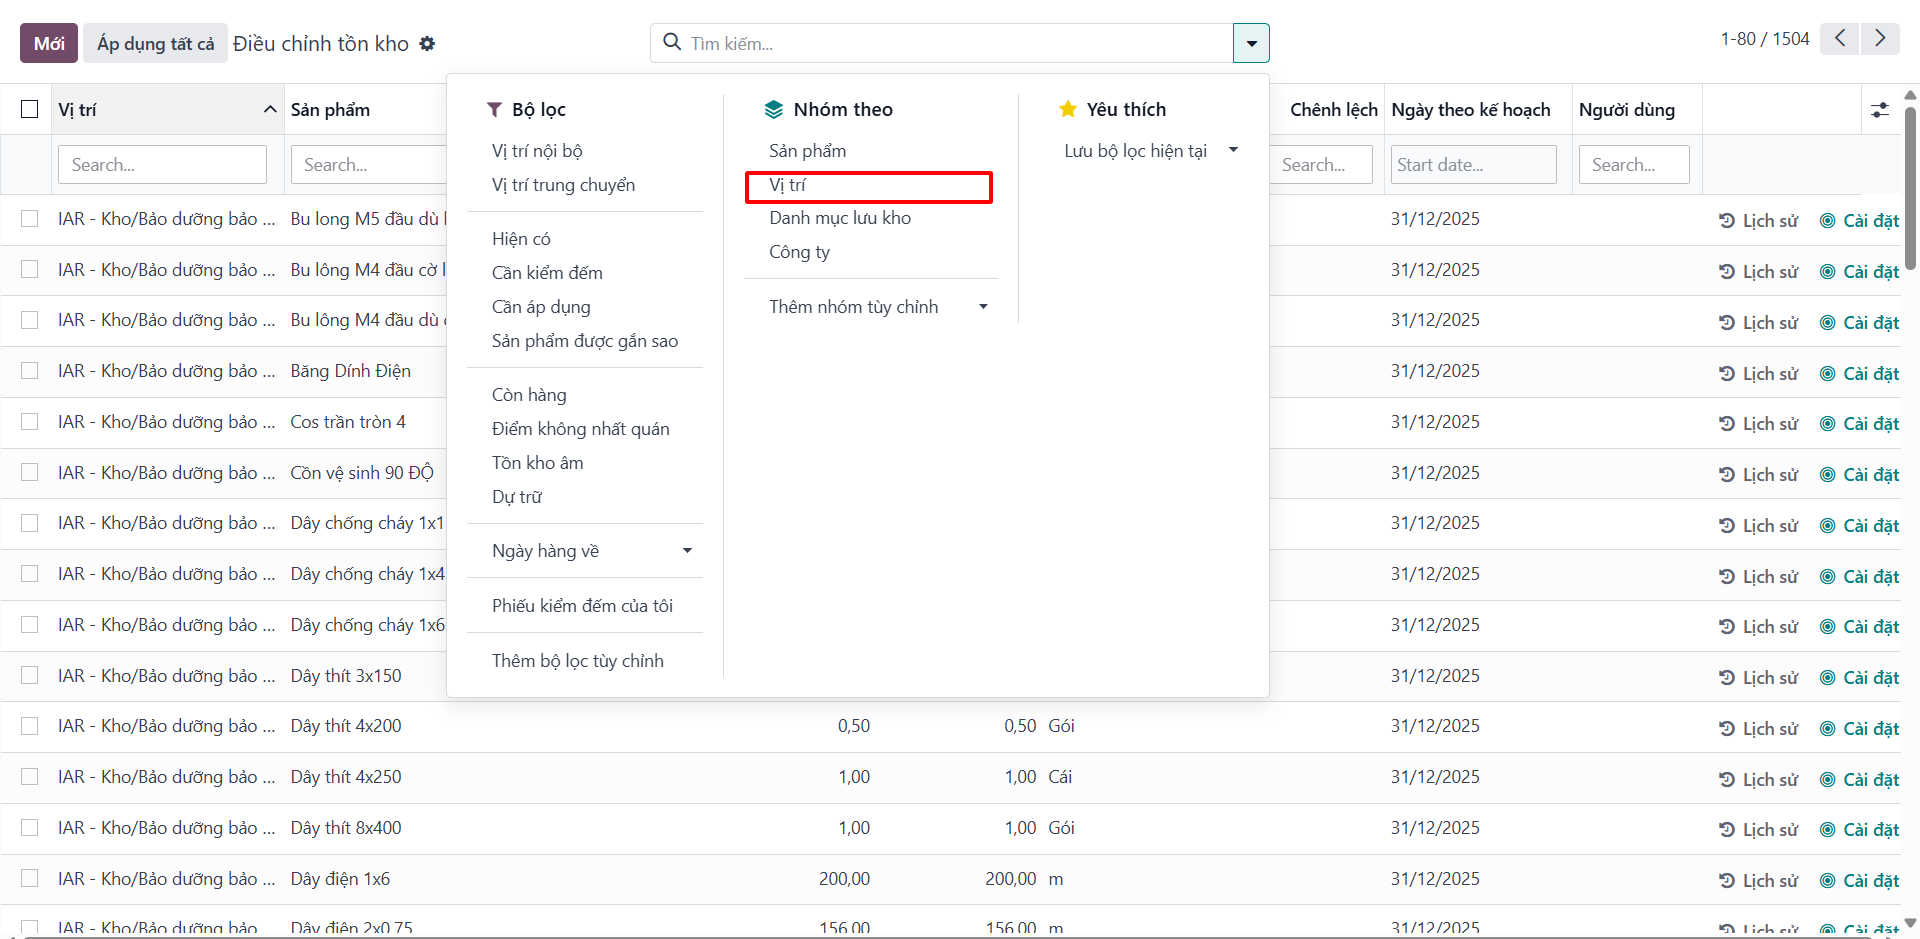
Task: Focus the Vị trí column search box
Action: click(162, 165)
